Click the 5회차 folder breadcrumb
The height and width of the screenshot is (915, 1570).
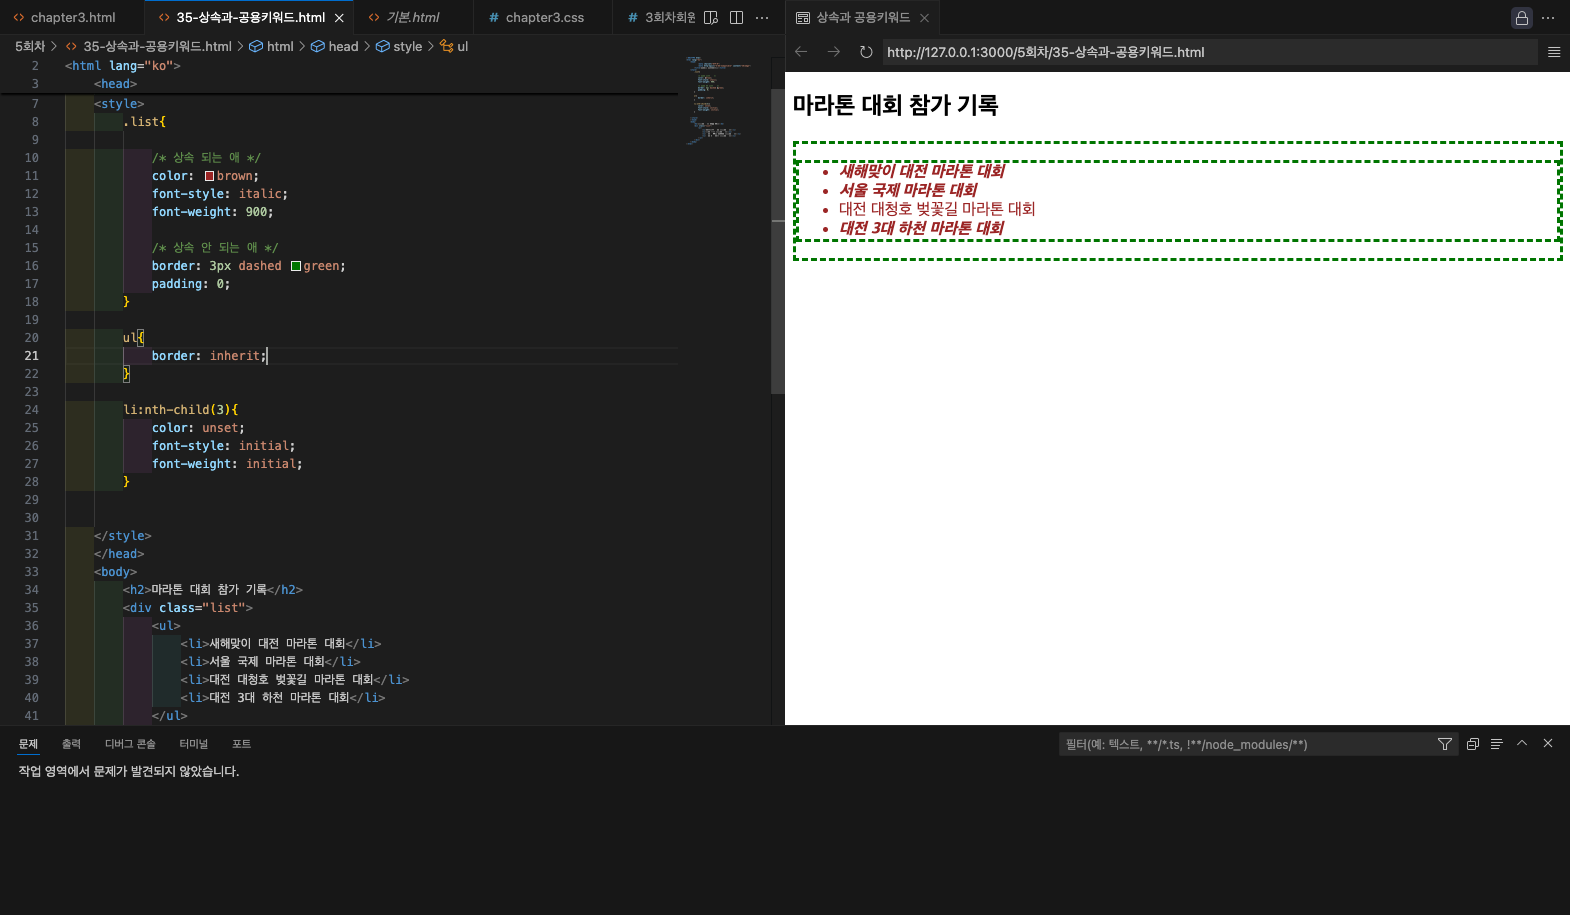point(30,46)
